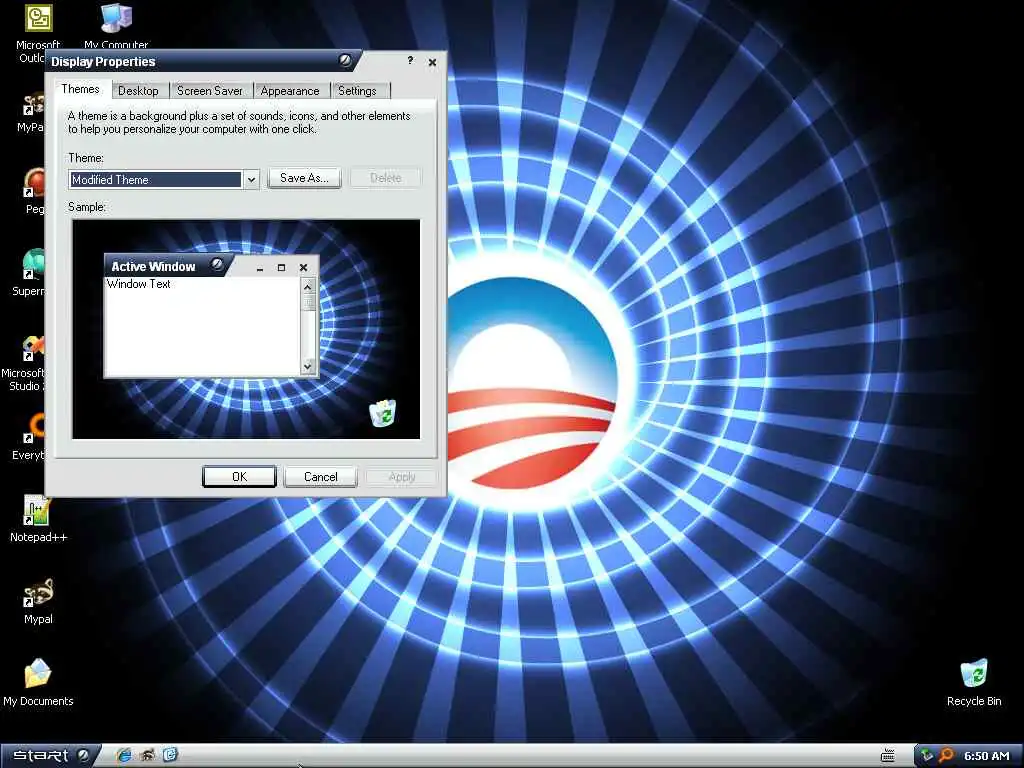Viewport: 1024px width, 768px height.
Task: Switch to the Desktop tab
Action: (x=138, y=91)
